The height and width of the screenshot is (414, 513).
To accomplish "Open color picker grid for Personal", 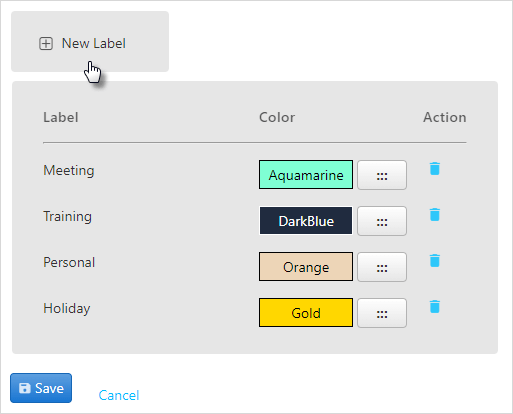I will 382,267.
